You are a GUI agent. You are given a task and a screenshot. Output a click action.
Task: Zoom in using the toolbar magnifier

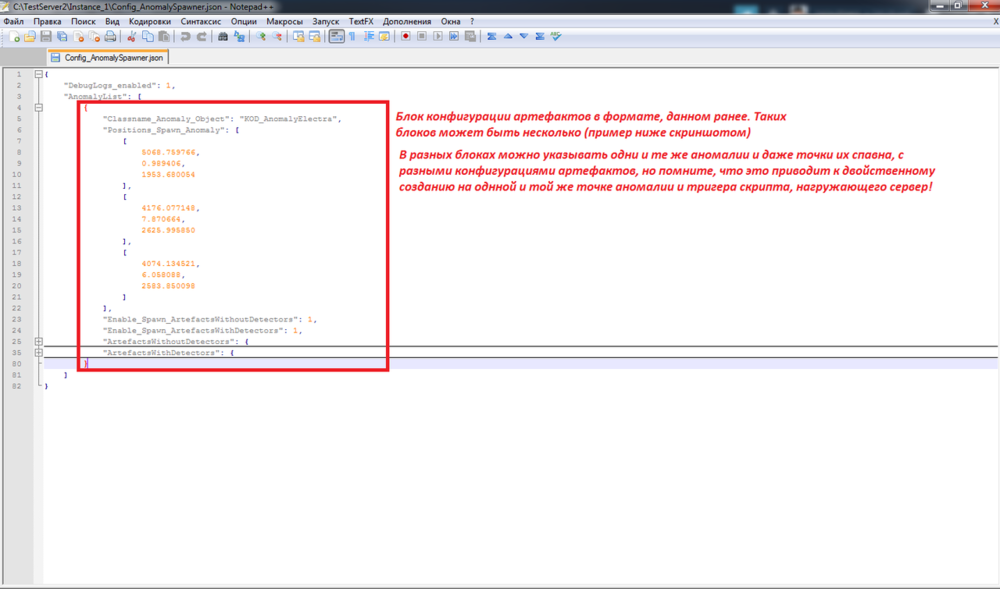click(260, 37)
